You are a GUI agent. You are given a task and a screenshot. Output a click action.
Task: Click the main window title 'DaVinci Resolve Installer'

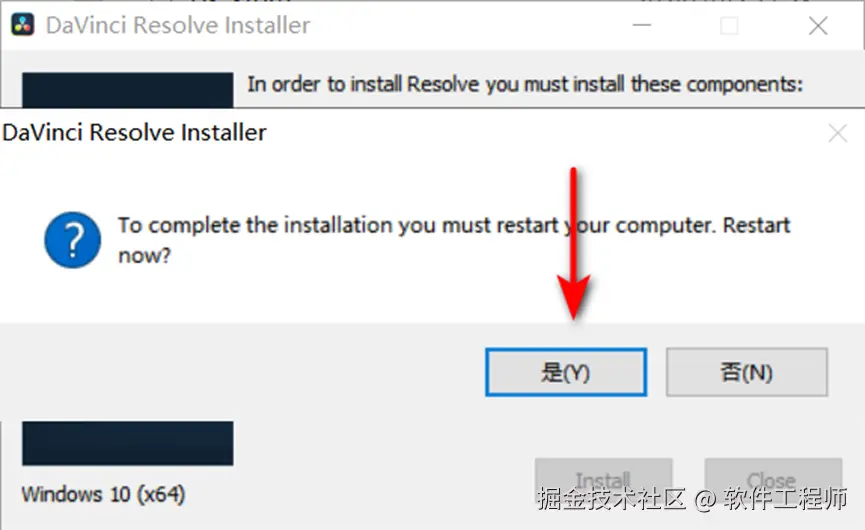[x=178, y=25]
